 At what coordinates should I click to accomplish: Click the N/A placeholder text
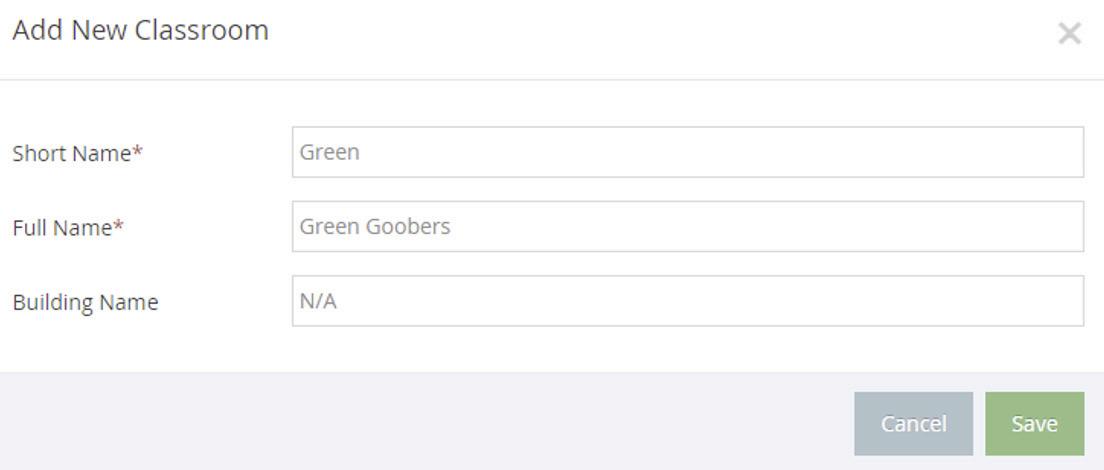[x=318, y=301]
